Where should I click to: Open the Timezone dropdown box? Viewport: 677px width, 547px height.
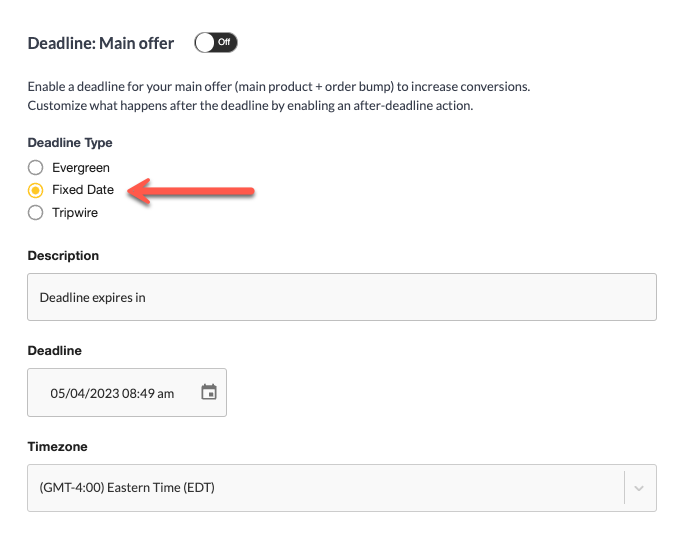(x=342, y=488)
